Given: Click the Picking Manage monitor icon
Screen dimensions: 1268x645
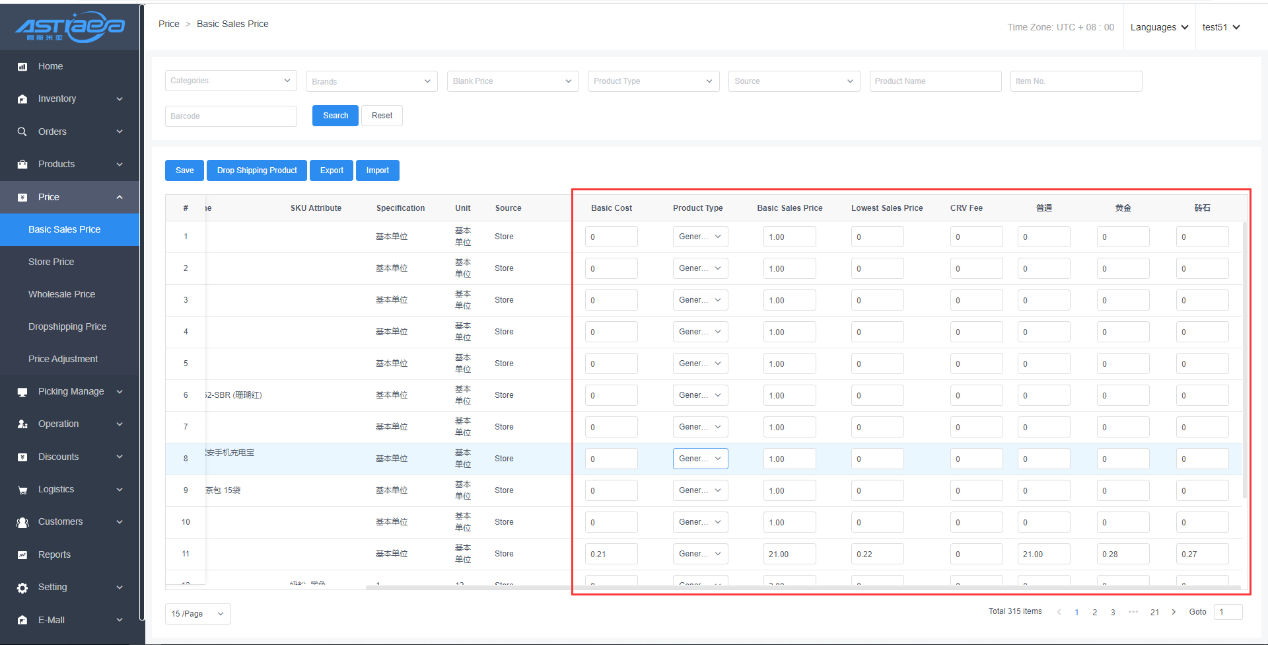Looking at the screenshot, I should [22, 392].
